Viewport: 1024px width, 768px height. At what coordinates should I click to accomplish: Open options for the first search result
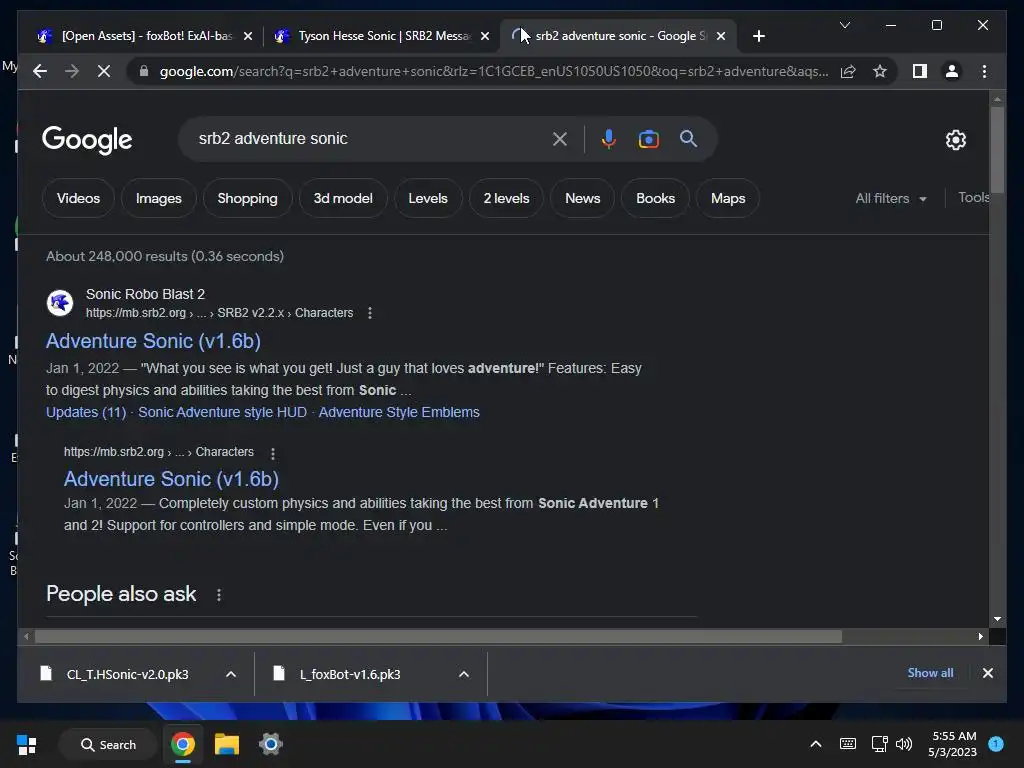370,313
